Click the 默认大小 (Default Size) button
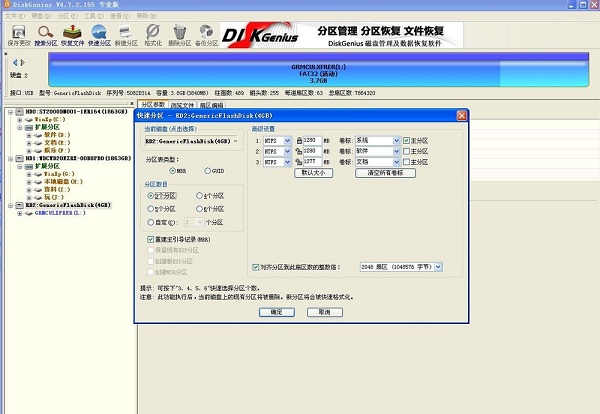The image size is (600, 414). pos(313,172)
